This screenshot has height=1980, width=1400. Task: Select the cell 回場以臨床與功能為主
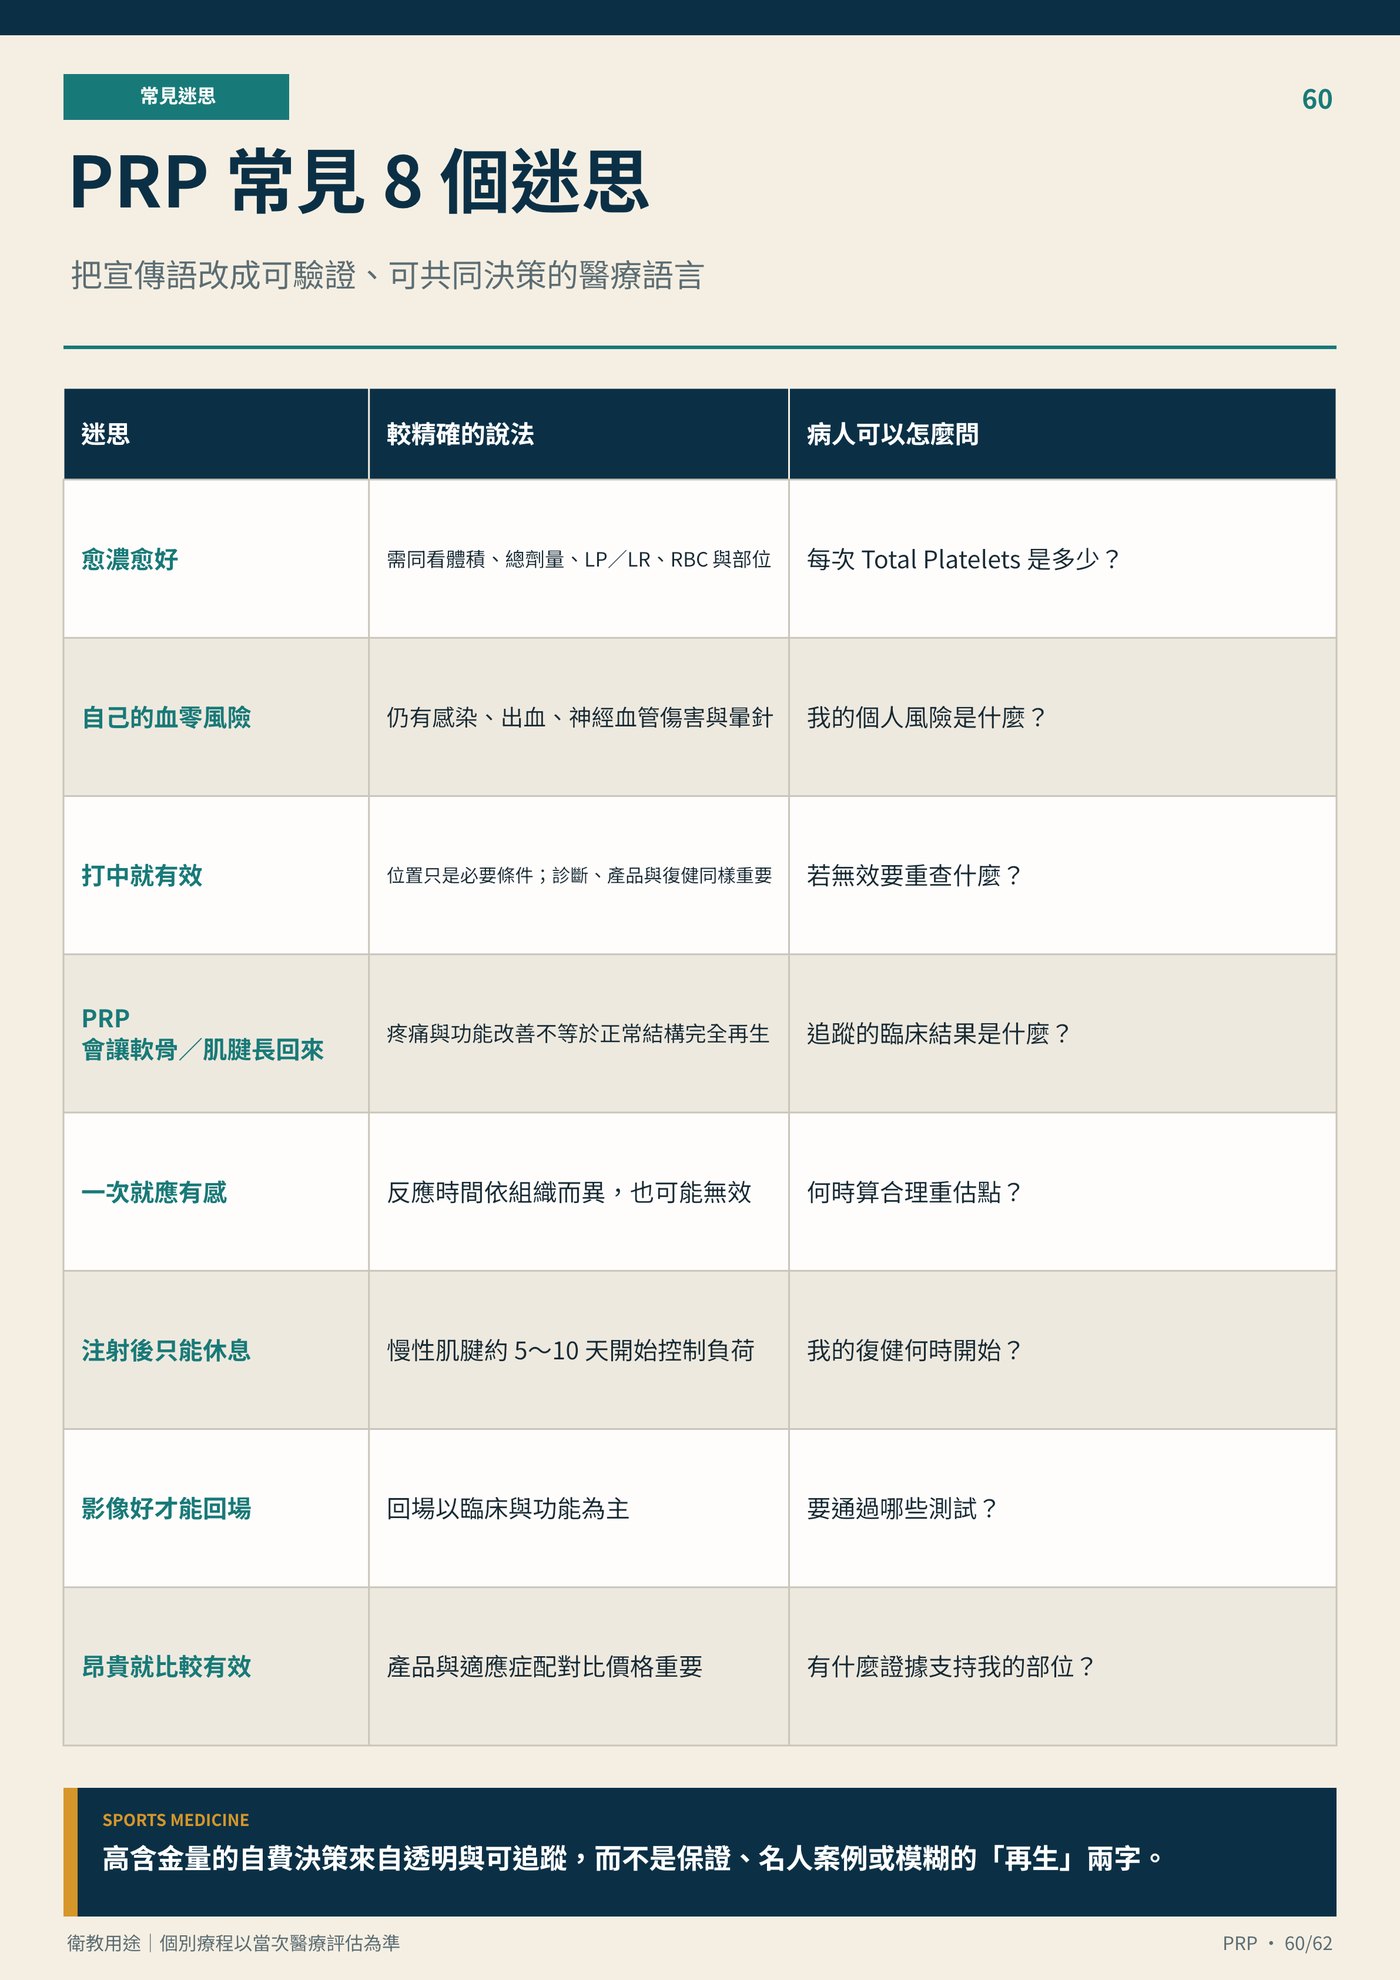[579, 1508]
